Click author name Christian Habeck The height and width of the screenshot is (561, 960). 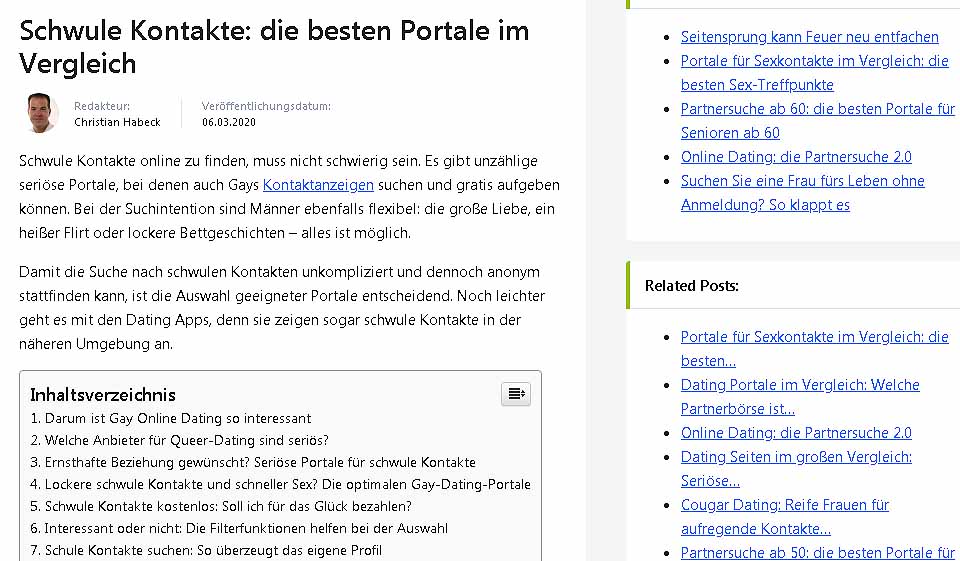(117, 122)
